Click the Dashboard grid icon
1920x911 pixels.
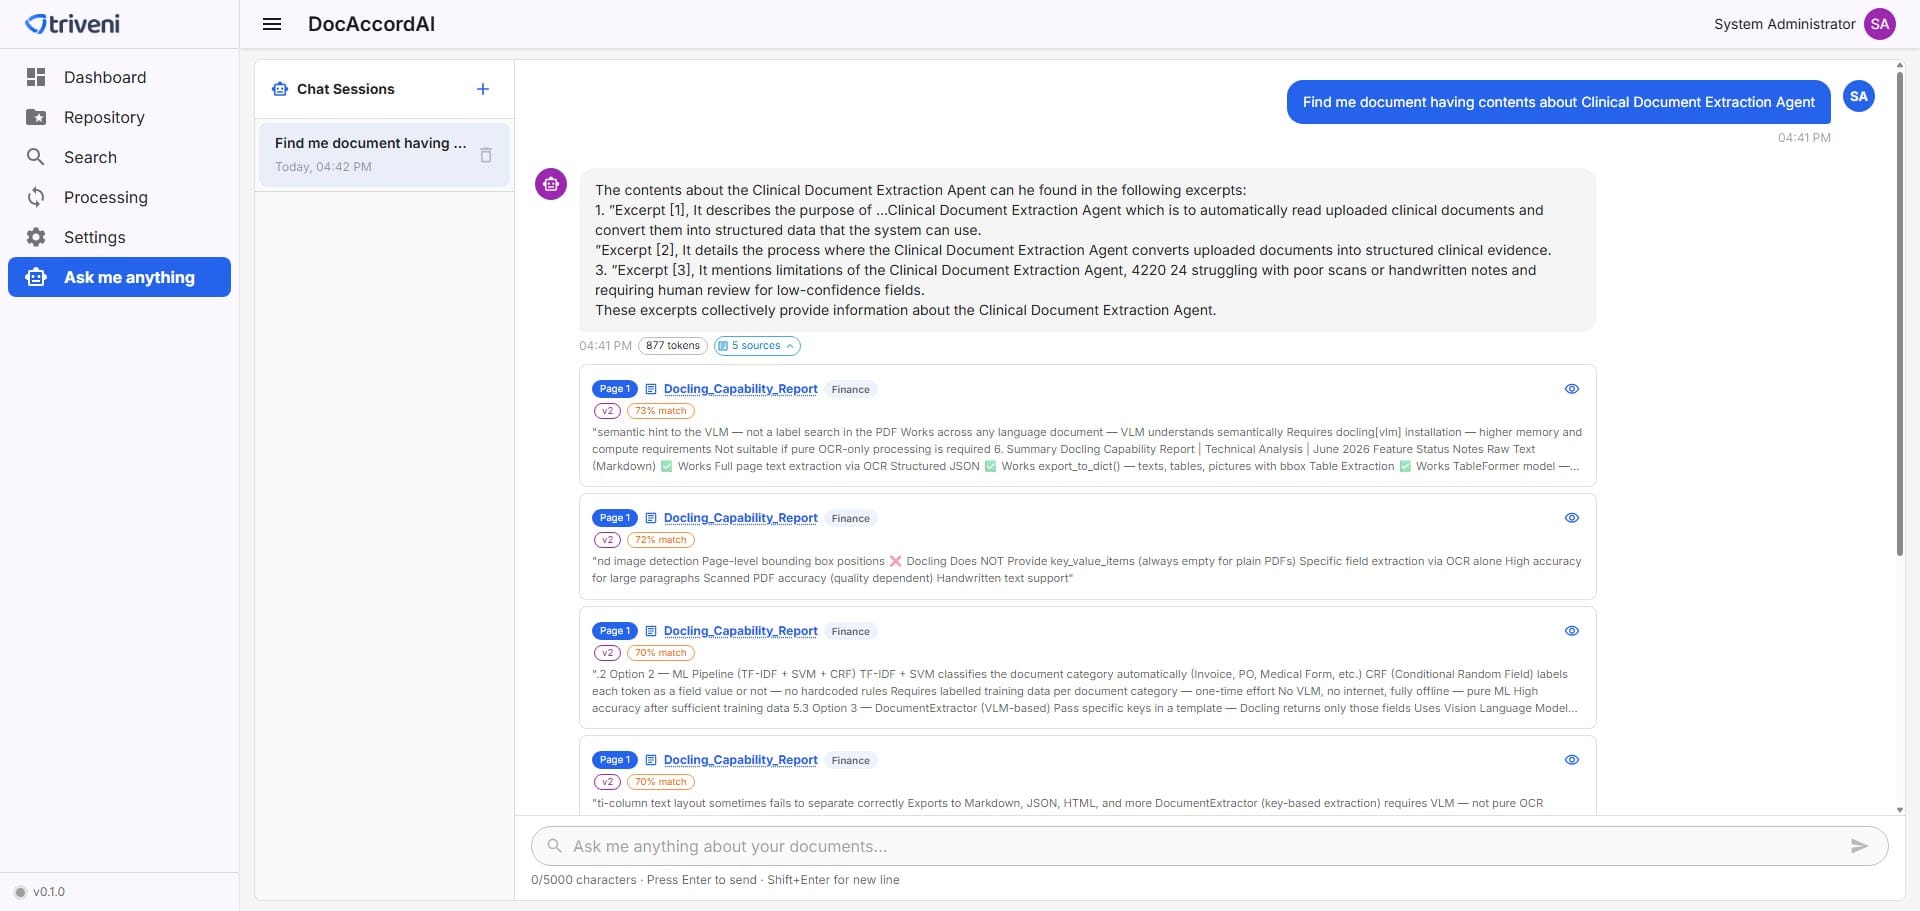36,77
